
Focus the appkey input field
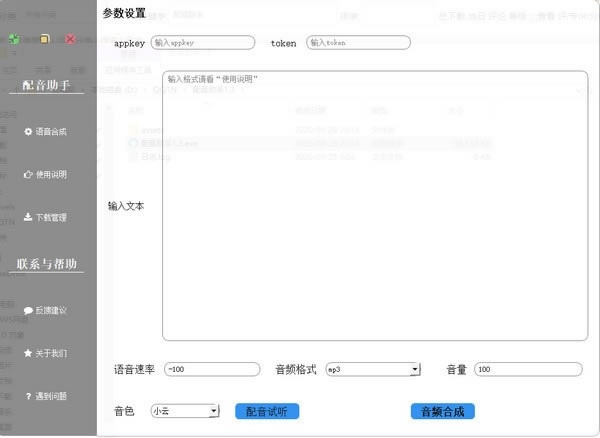[x=203, y=43]
